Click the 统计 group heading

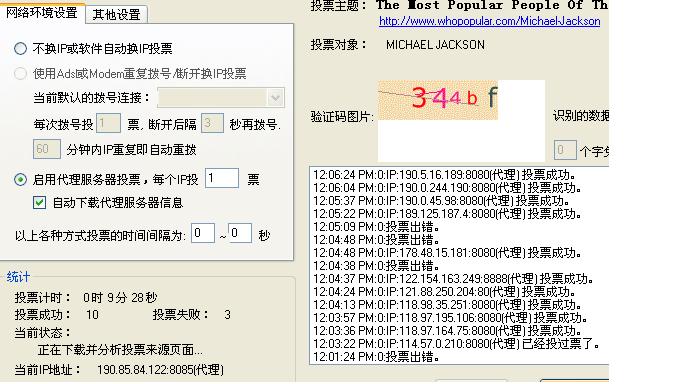[x=18, y=277]
